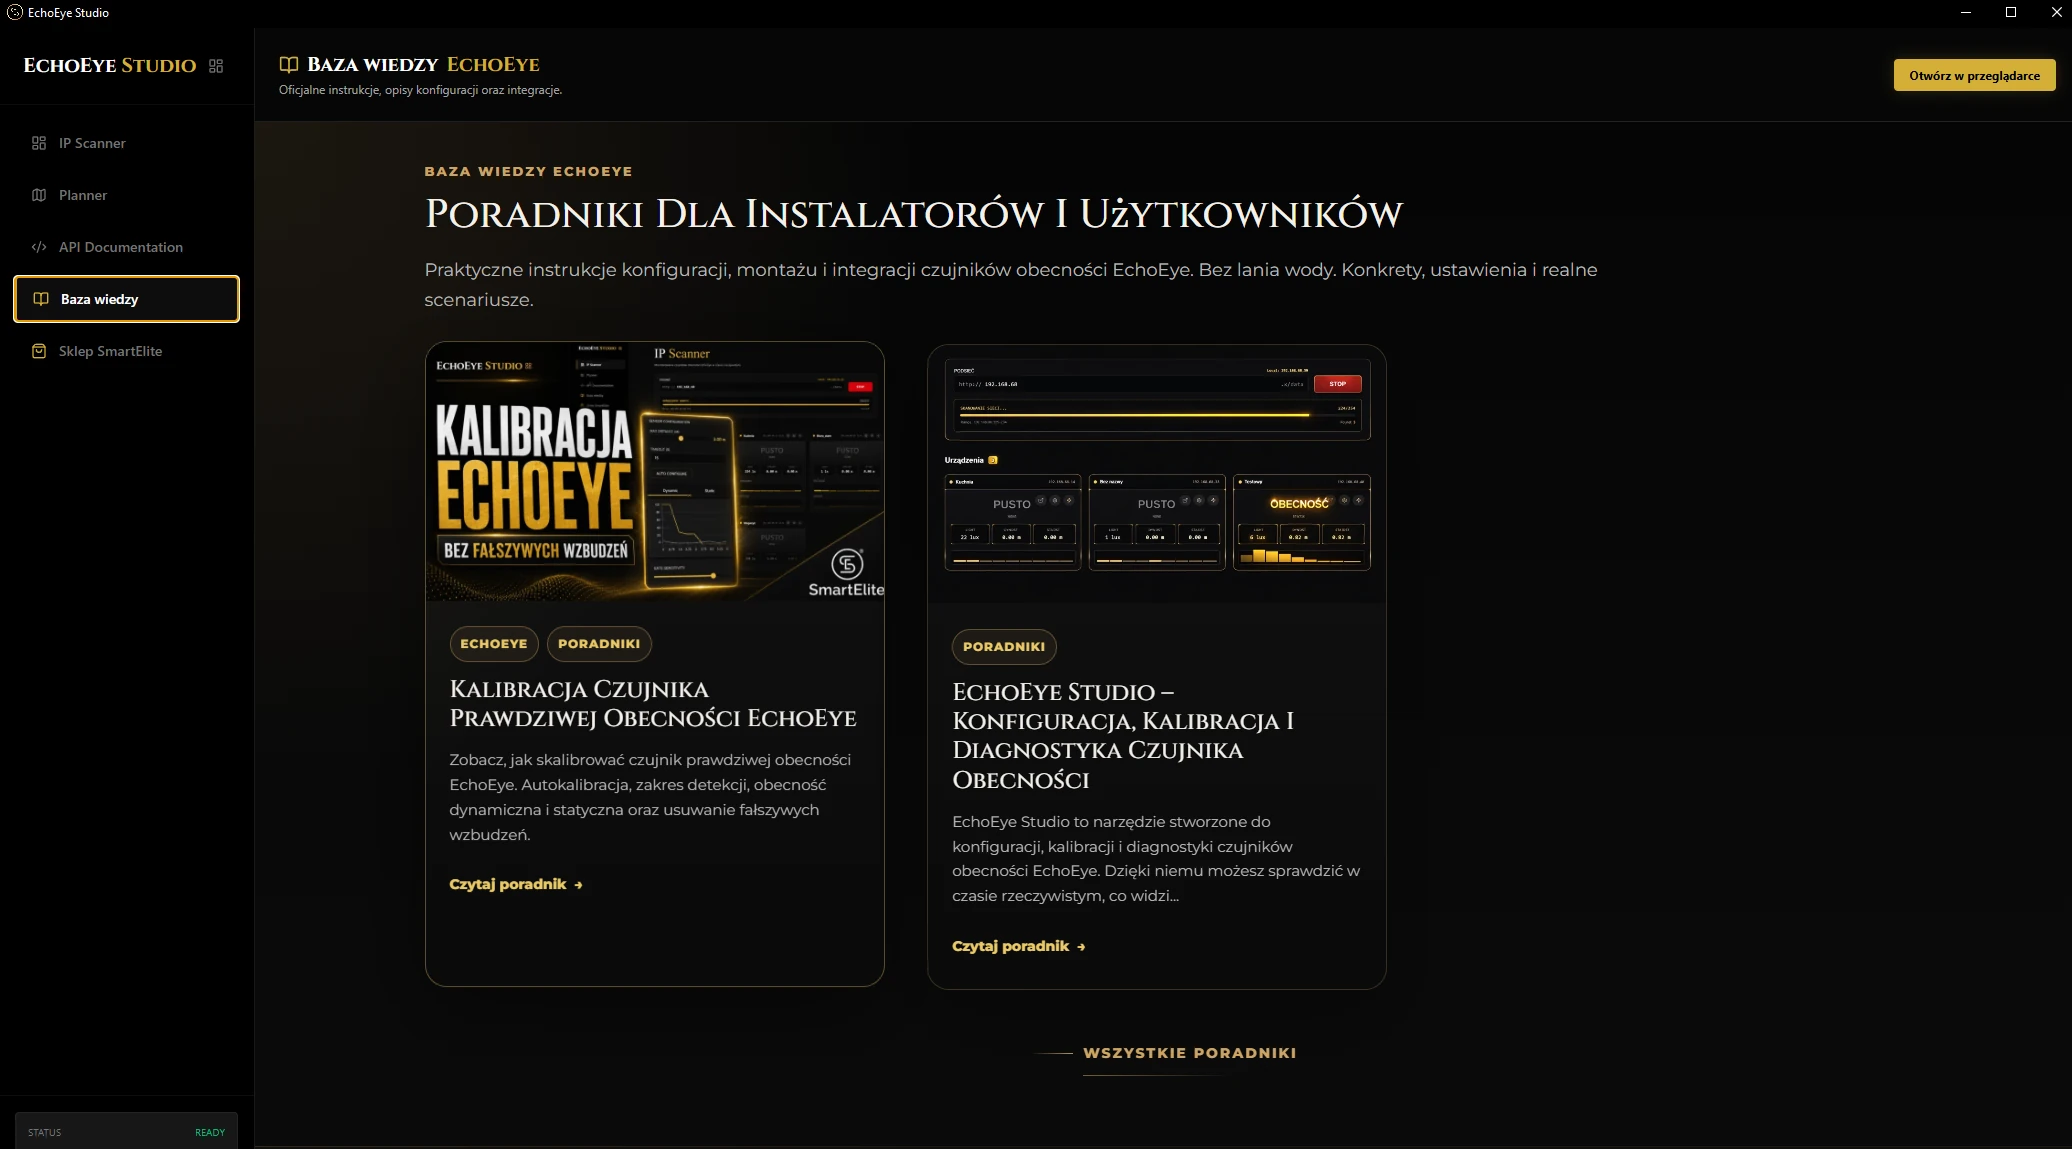2072x1149 pixels.
Task: Click EchoEye Studio app icon in title bar
Action: click(14, 12)
